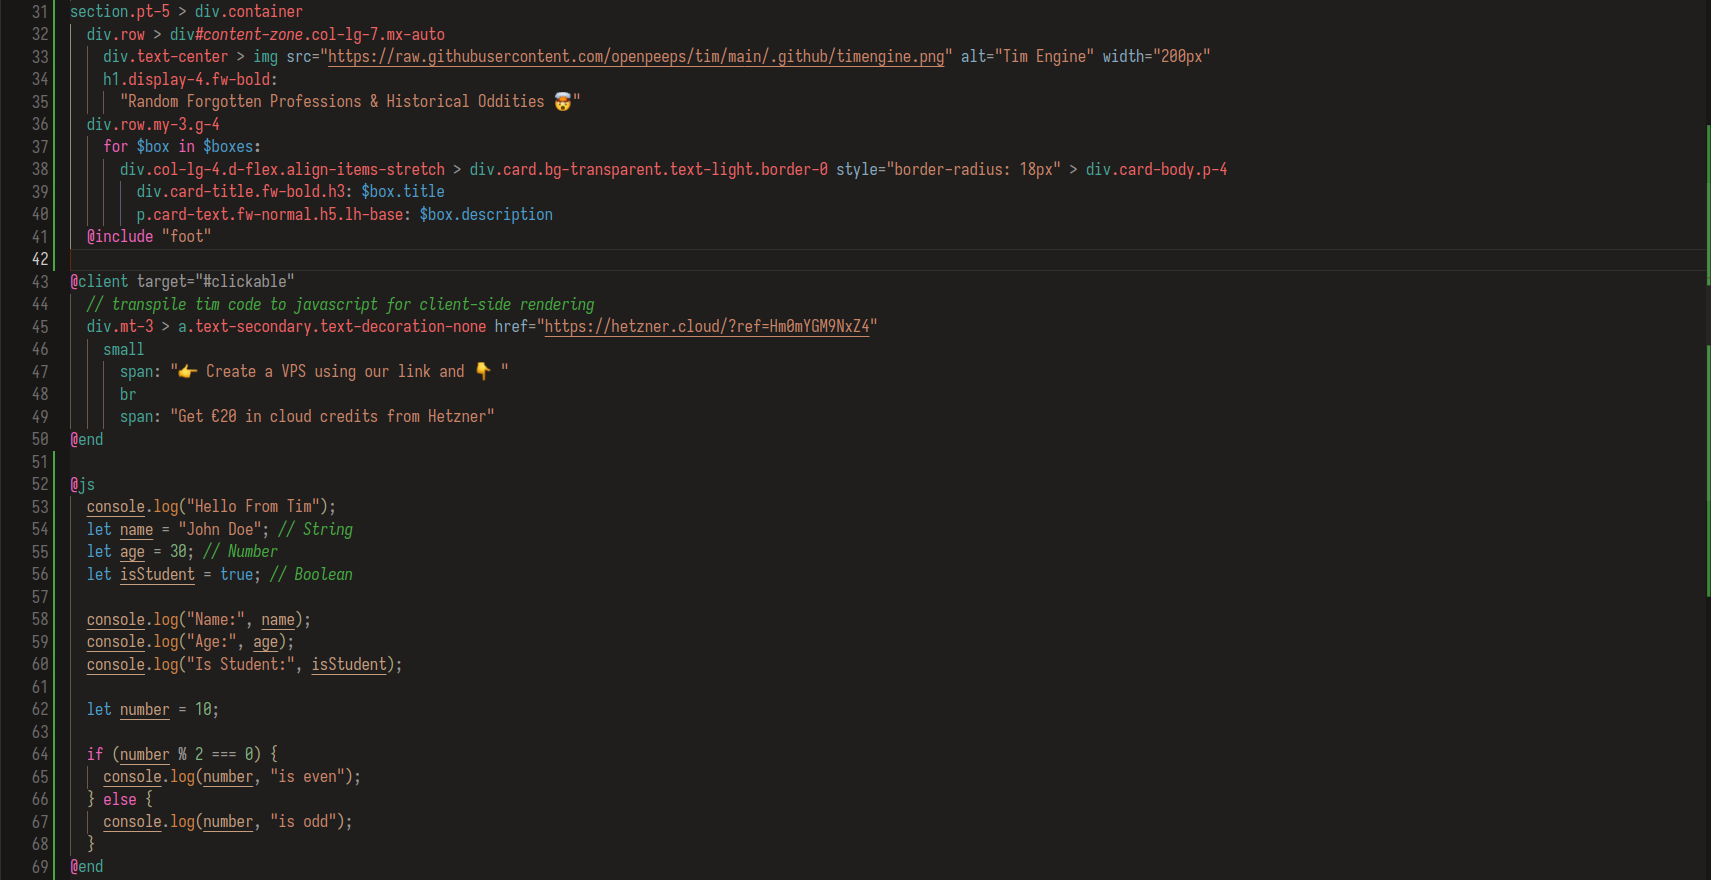Click '@end' on line 50
This screenshot has width=1711, height=880.
click(x=86, y=440)
